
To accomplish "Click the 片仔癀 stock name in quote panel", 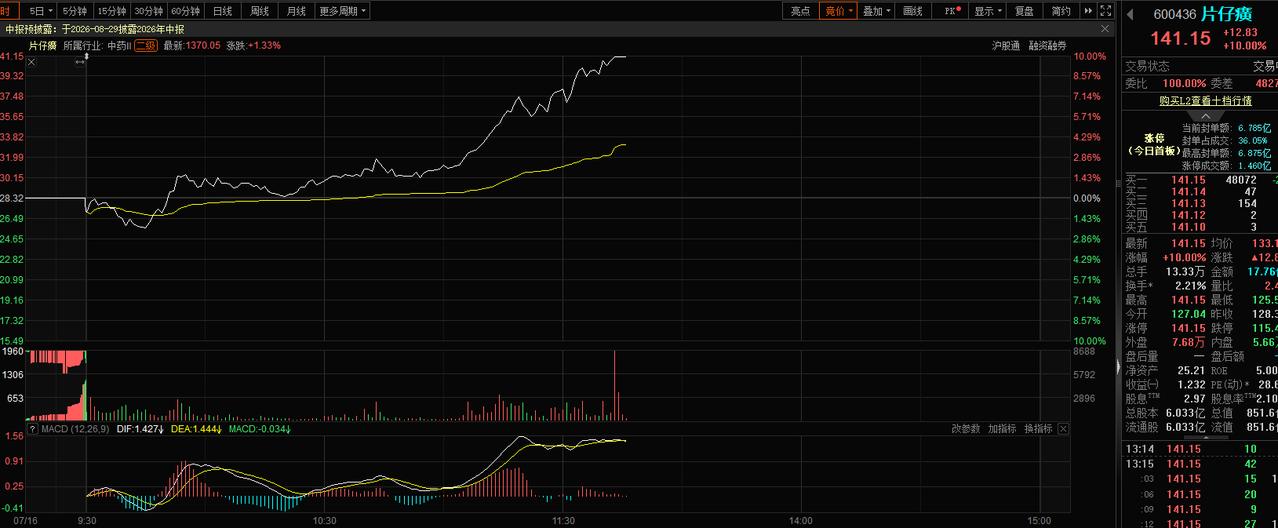I will coord(1225,15).
